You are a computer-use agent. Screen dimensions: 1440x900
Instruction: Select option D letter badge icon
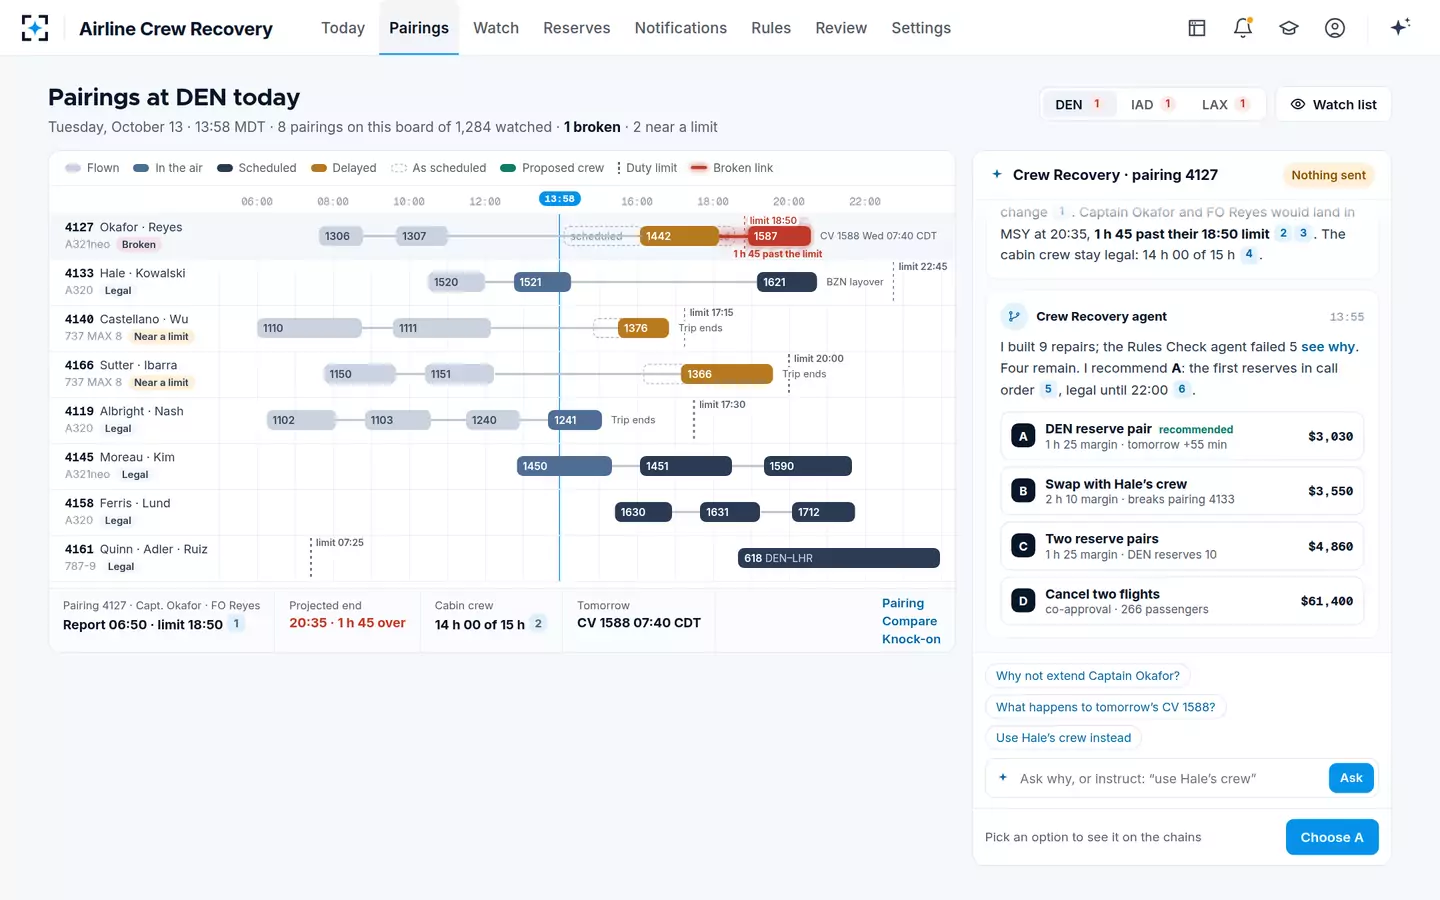tap(1023, 601)
